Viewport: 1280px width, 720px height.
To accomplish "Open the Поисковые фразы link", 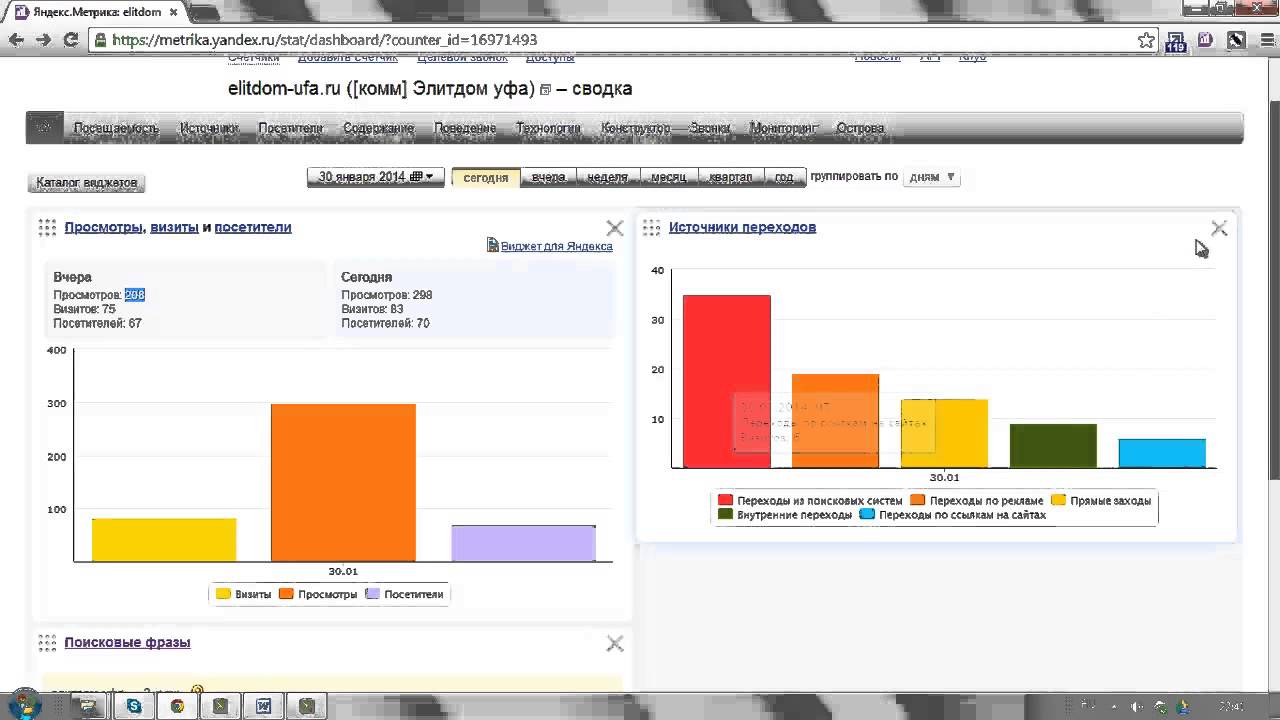I will click(127, 642).
